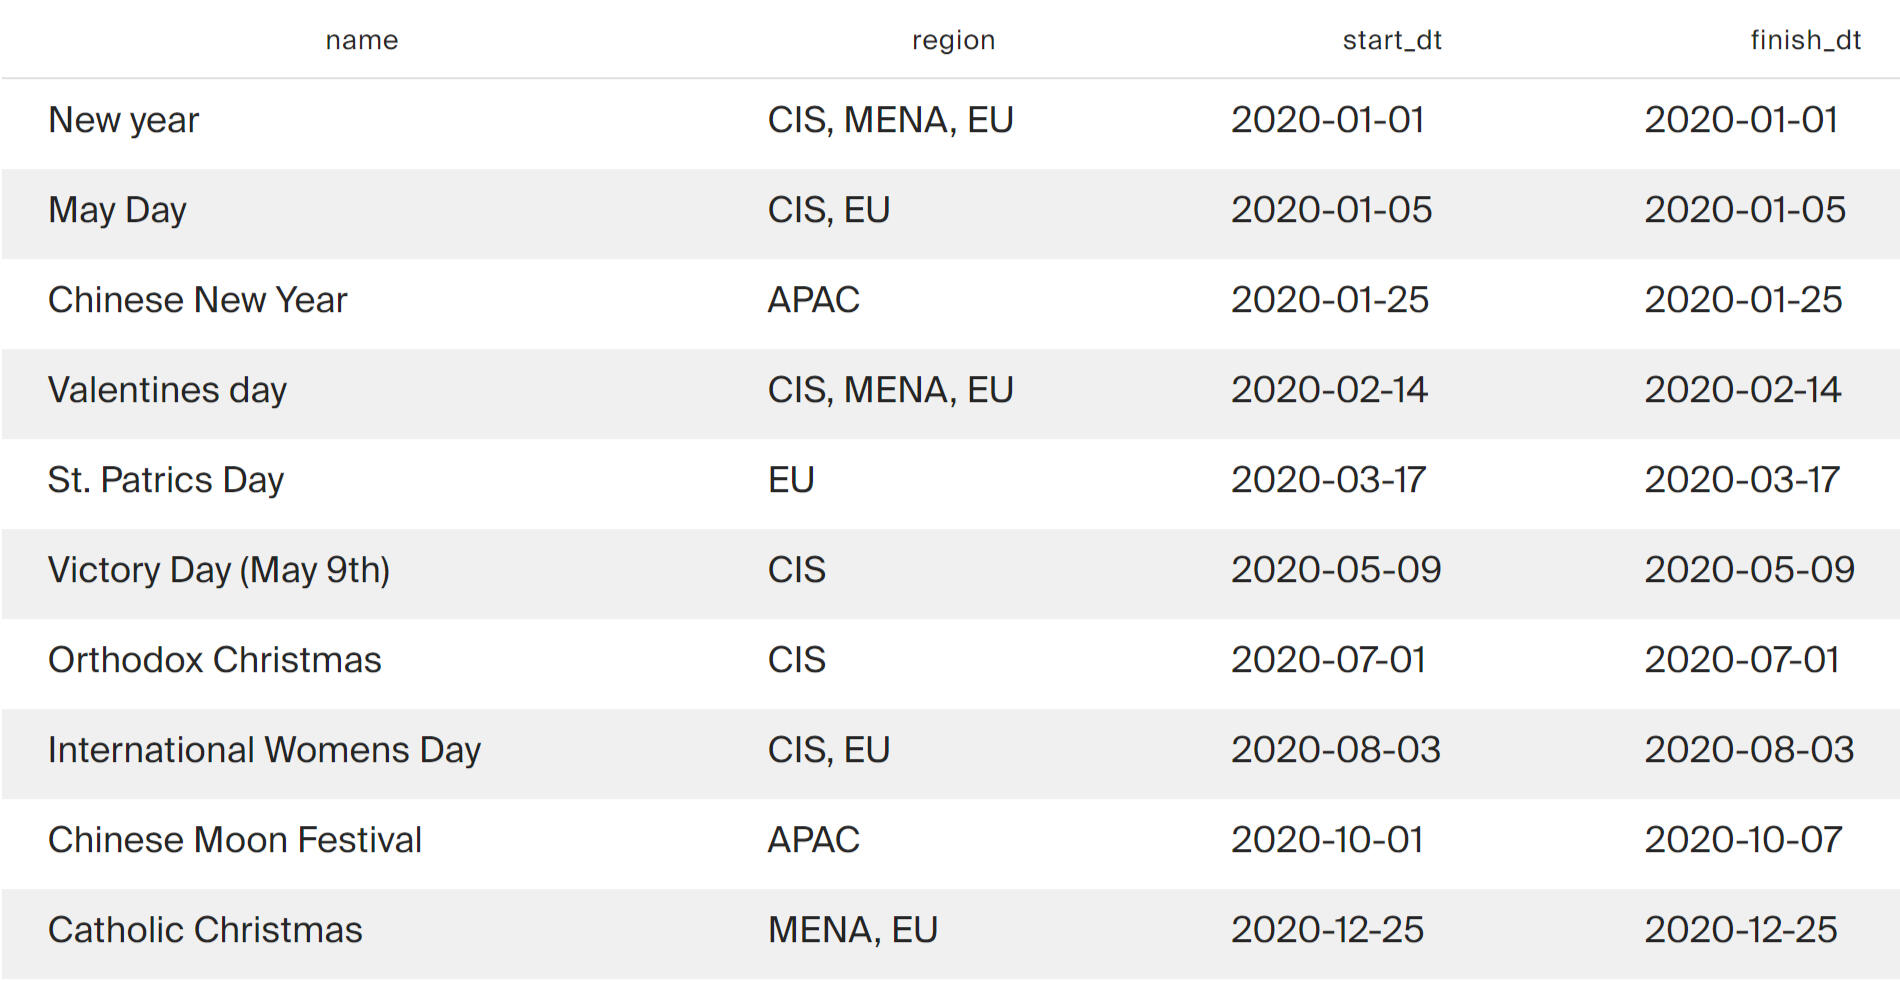This screenshot has width=1900, height=981.
Task: Select the Catholic Christmas name cell
Action: tap(205, 930)
